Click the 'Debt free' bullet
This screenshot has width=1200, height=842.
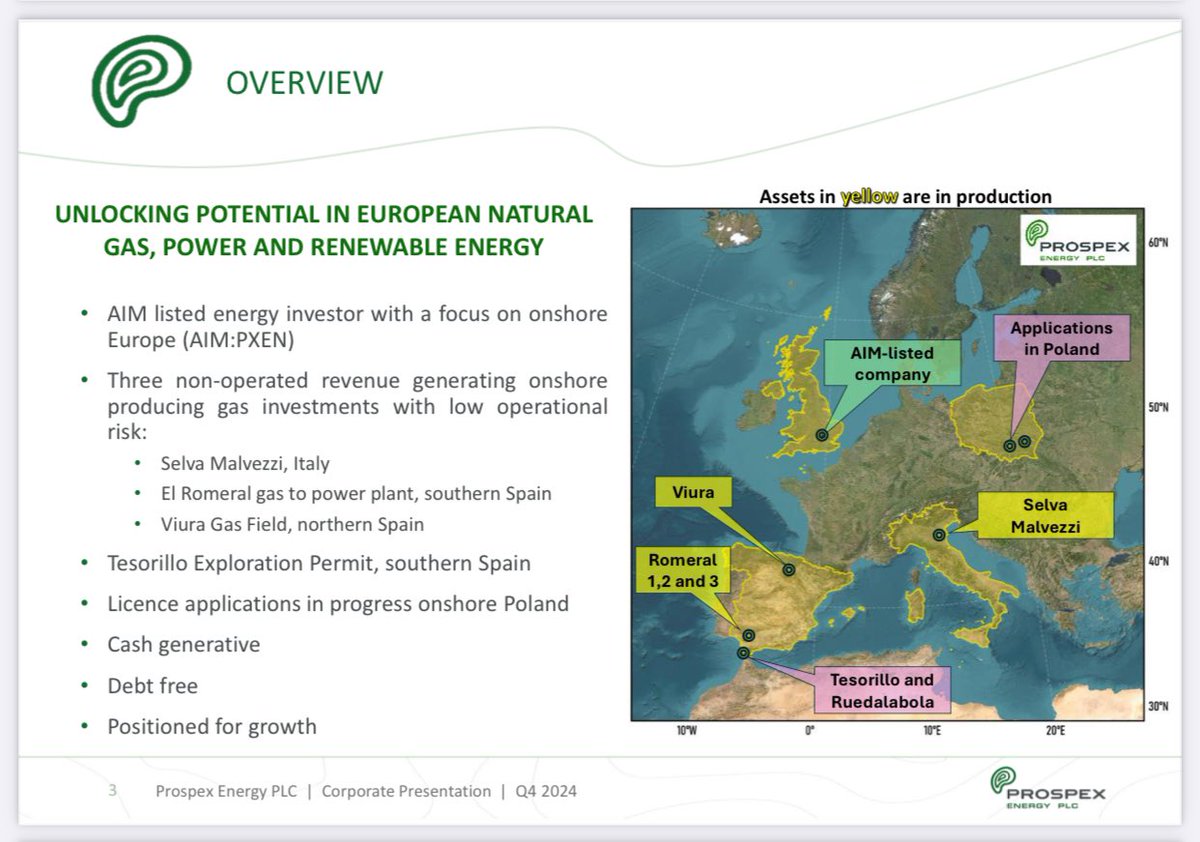153,686
